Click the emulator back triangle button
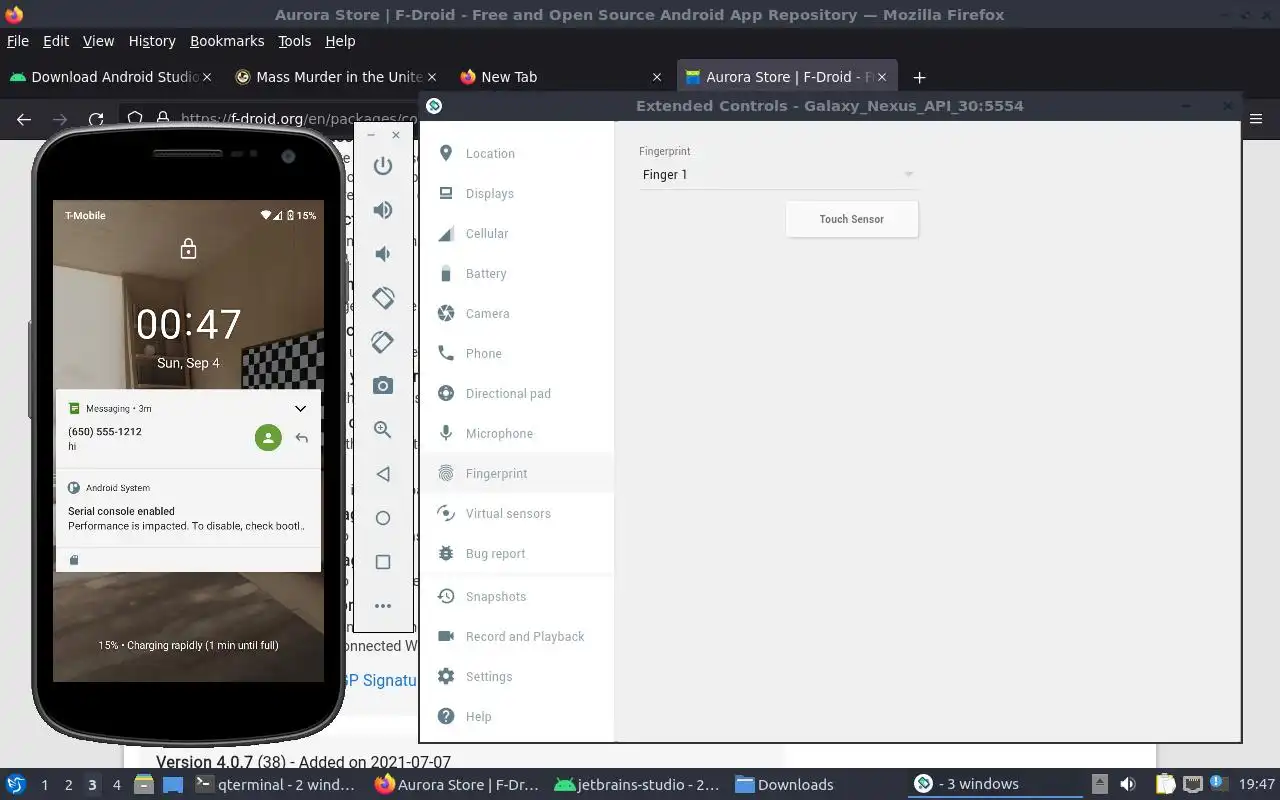1280x800 pixels. pos(383,474)
